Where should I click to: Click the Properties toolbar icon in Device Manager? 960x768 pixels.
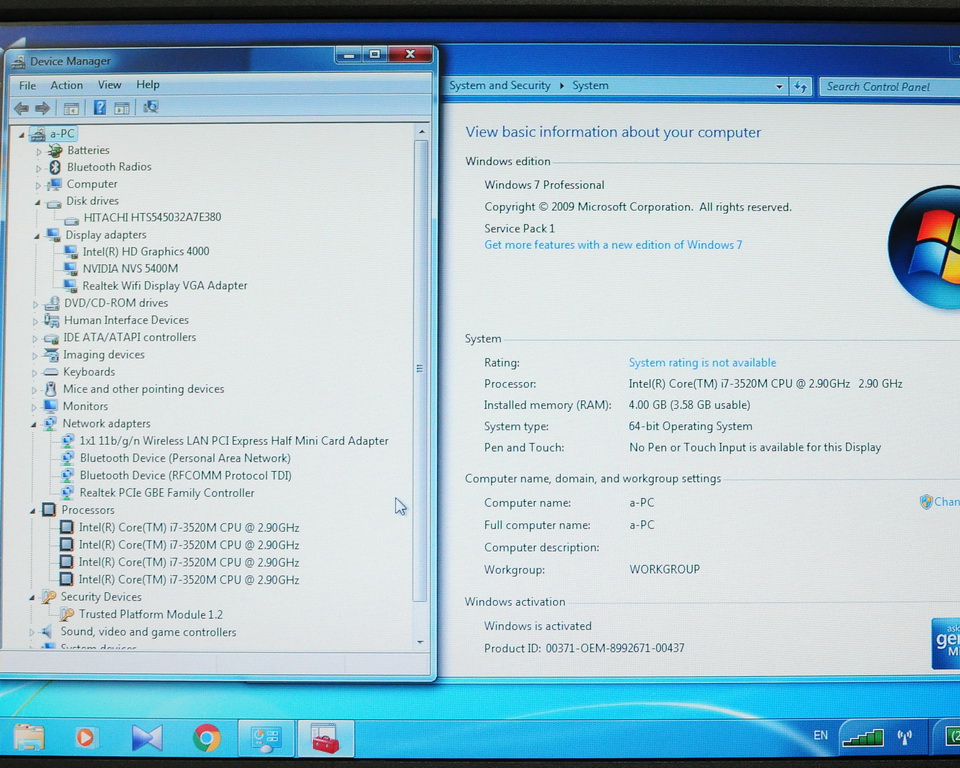(x=121, y=108)
